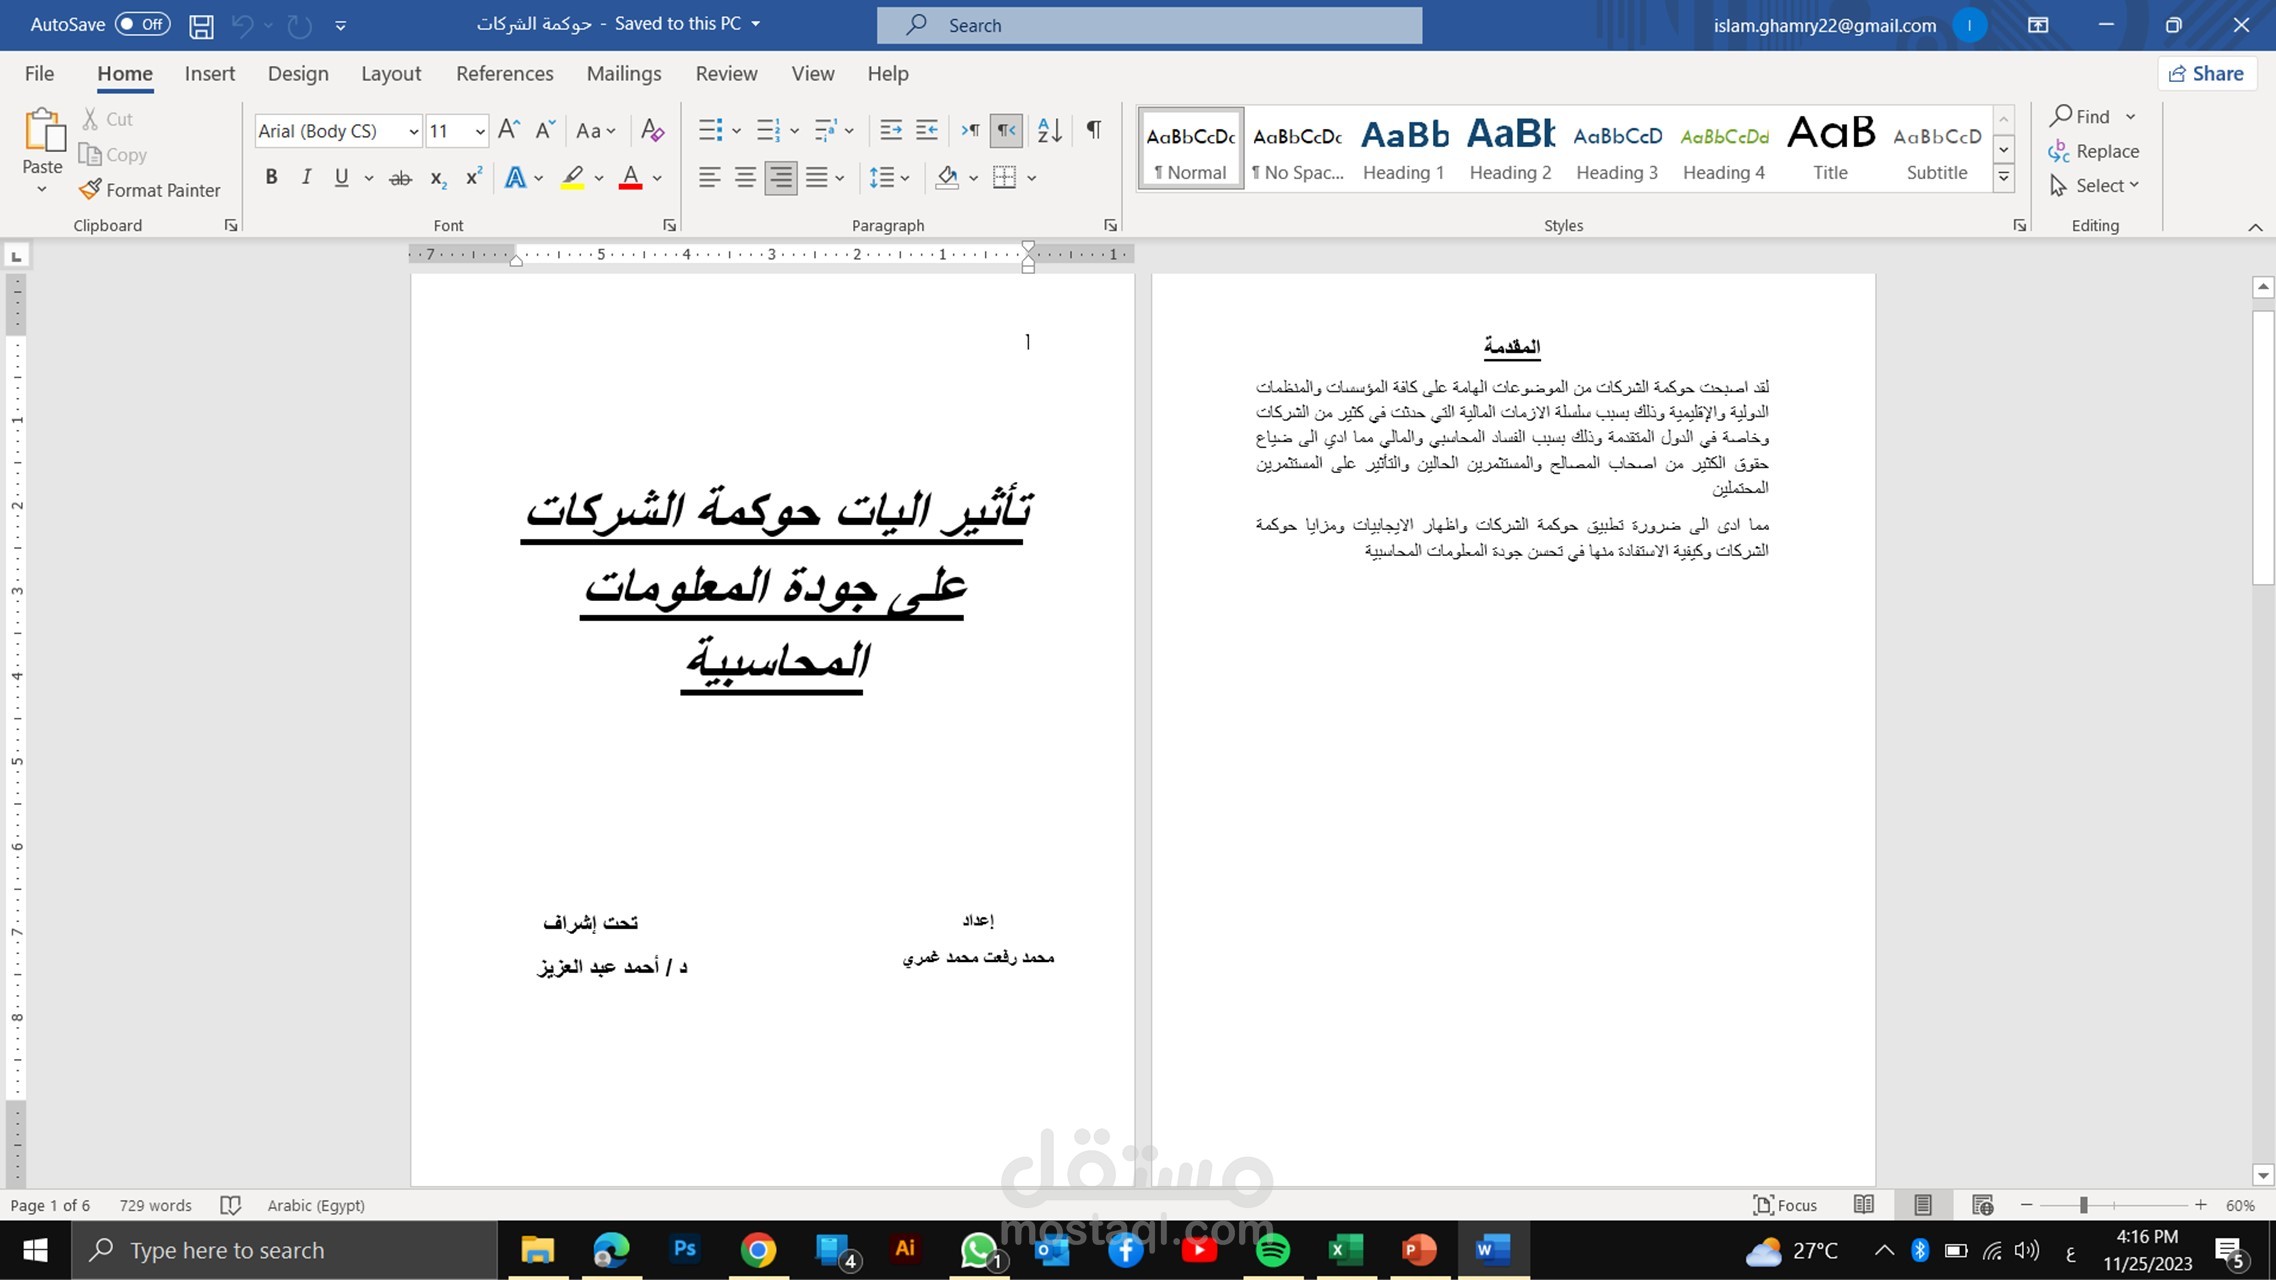This screenshot has width=2276, height=1280.
Task: Switch to the Insert tab
Action: coord(210,74)
